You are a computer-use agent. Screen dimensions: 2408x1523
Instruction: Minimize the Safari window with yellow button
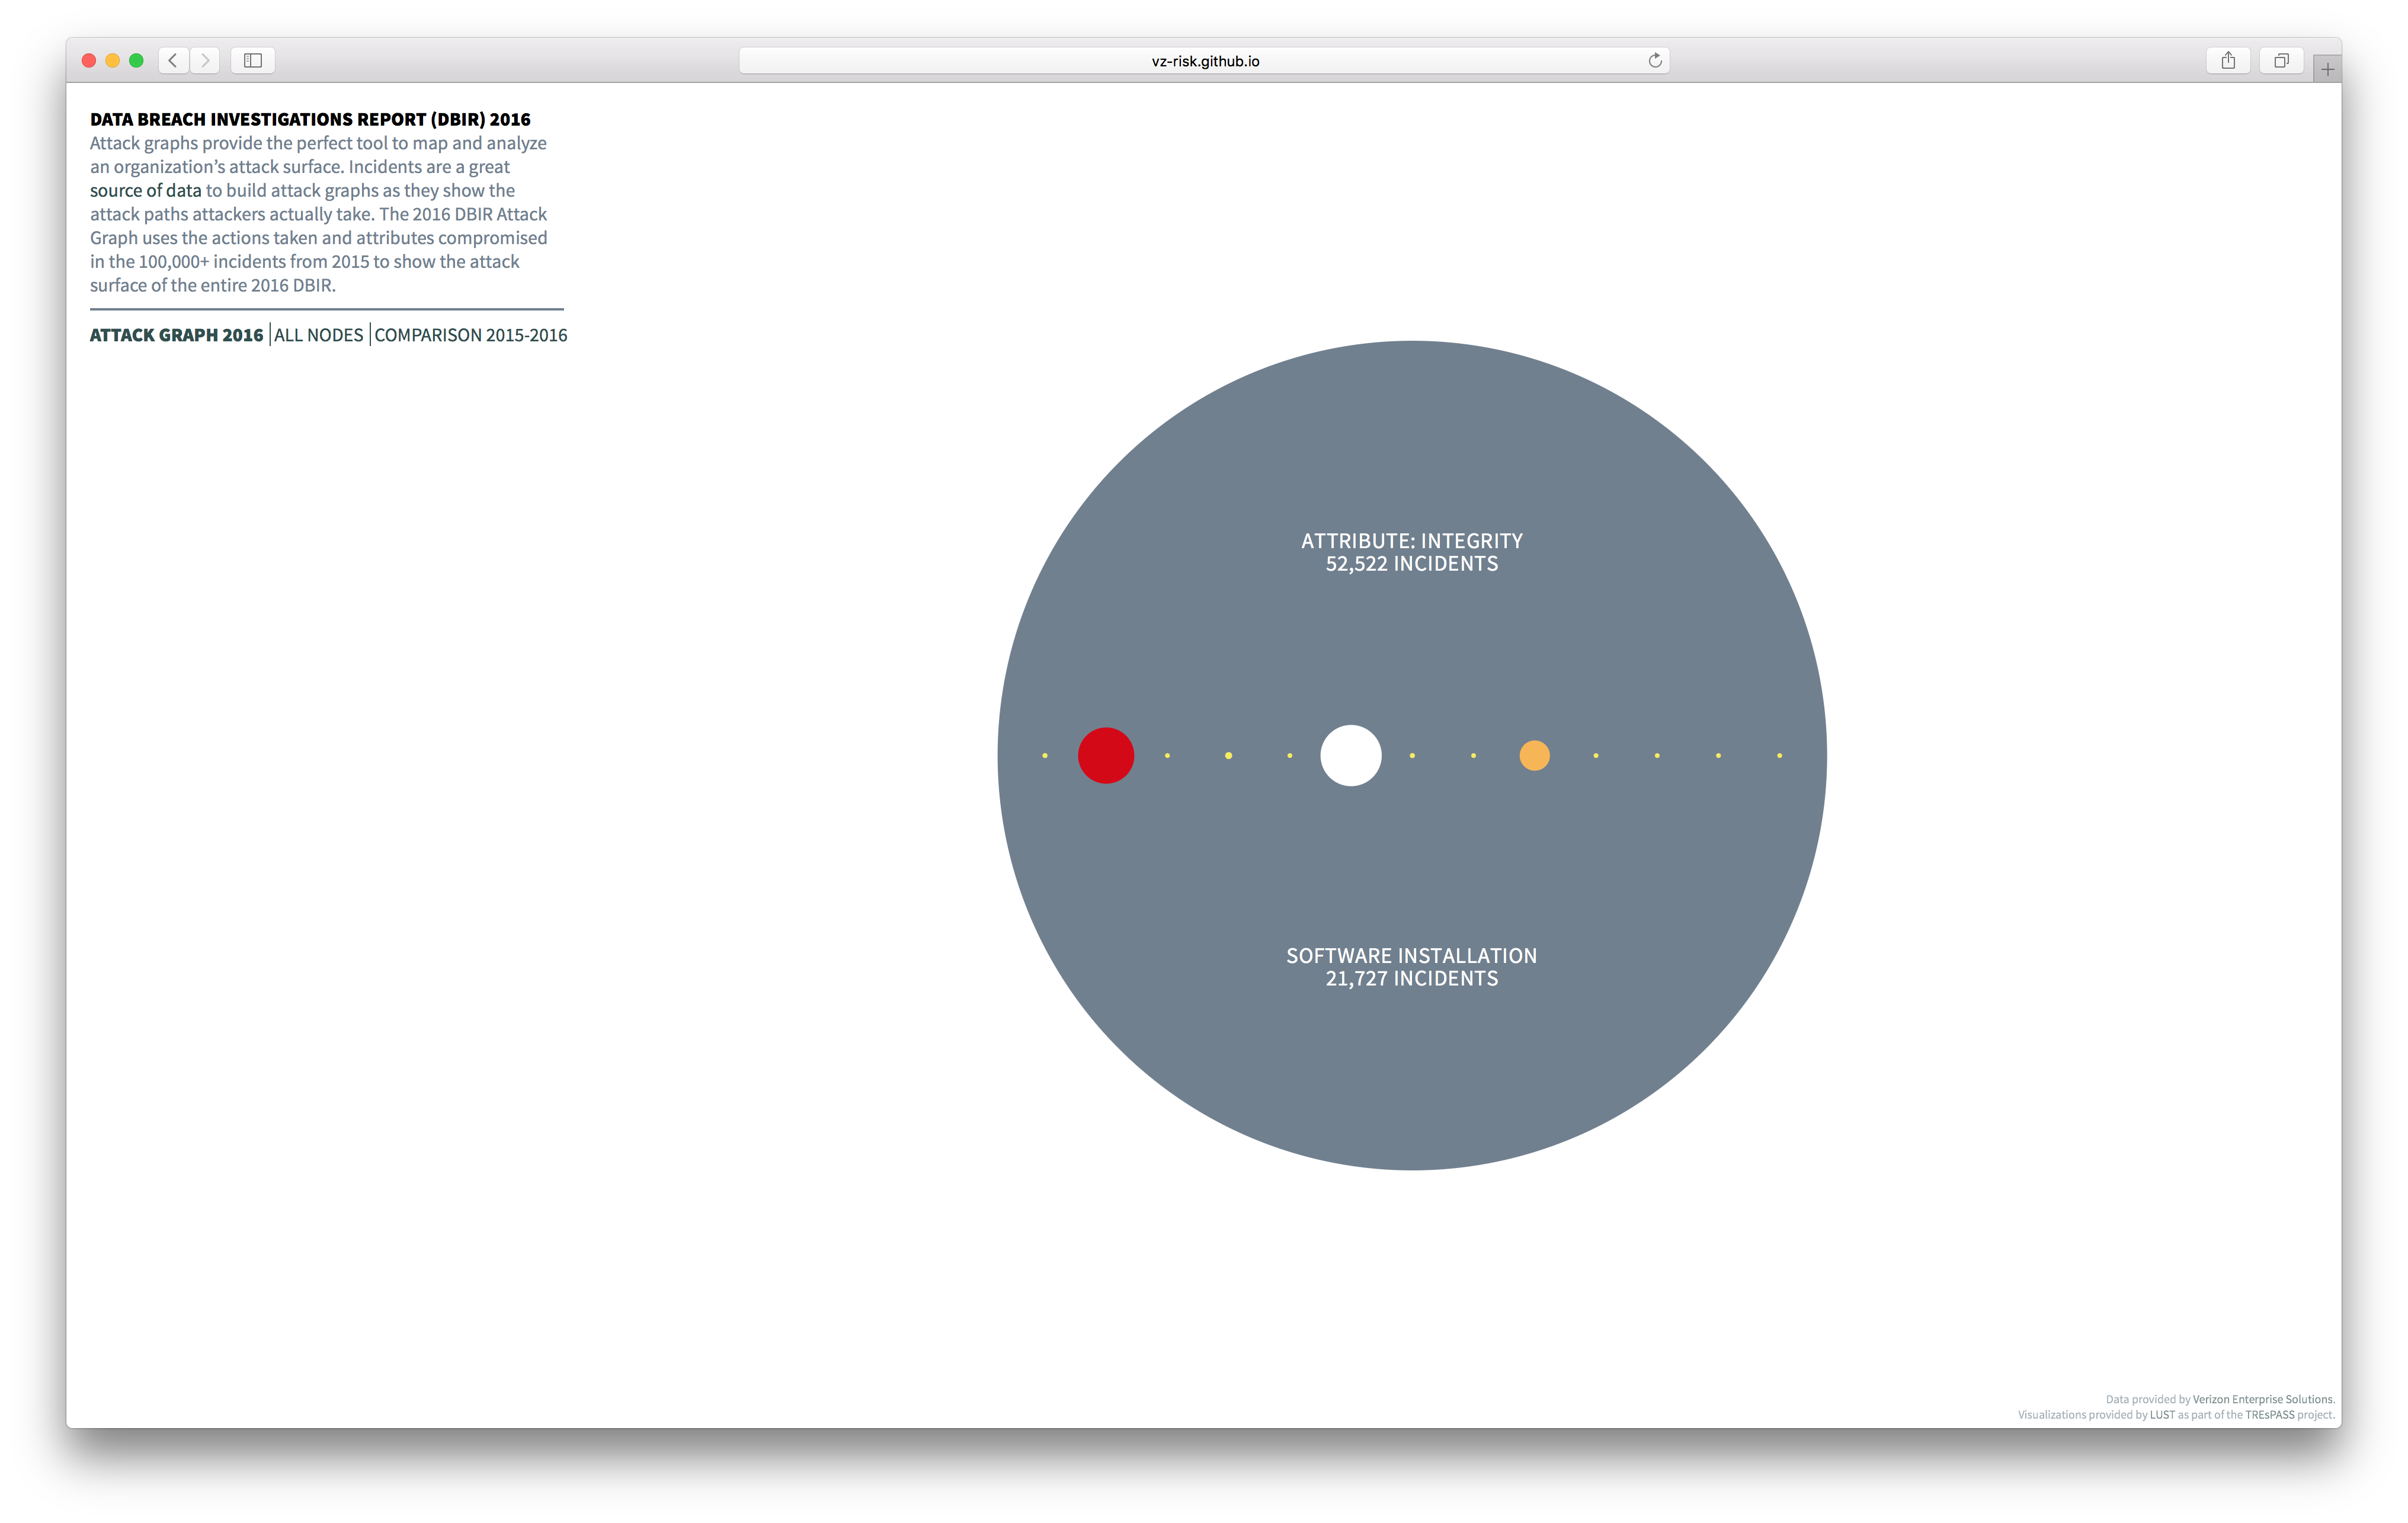point(113,61)
